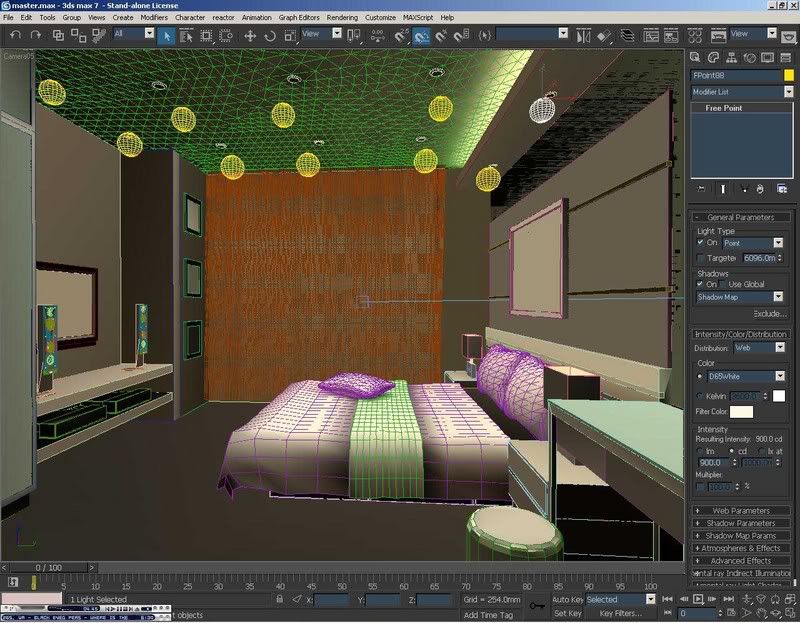This screenshot has height=623, width=800.
Task: Click the FPoint88 object name field
Action: pos(736,76)
